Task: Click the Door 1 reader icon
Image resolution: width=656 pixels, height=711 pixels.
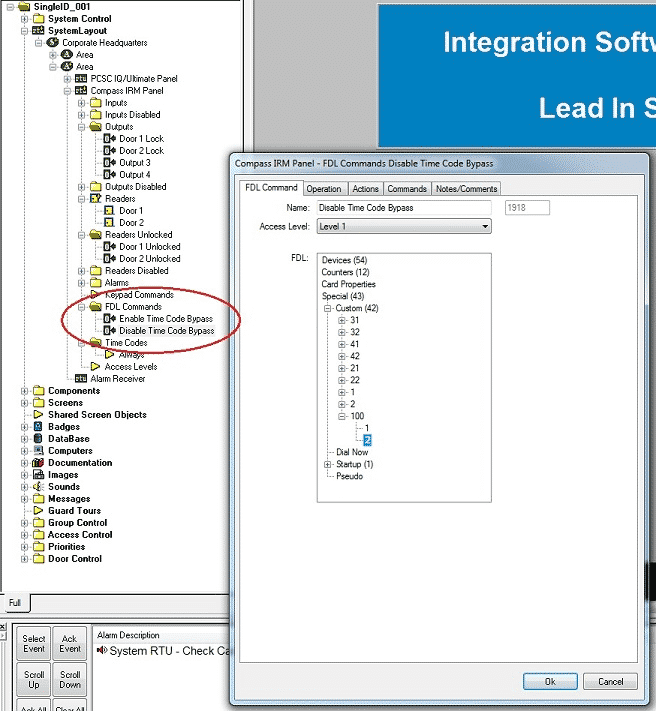Action: [109, 211]
